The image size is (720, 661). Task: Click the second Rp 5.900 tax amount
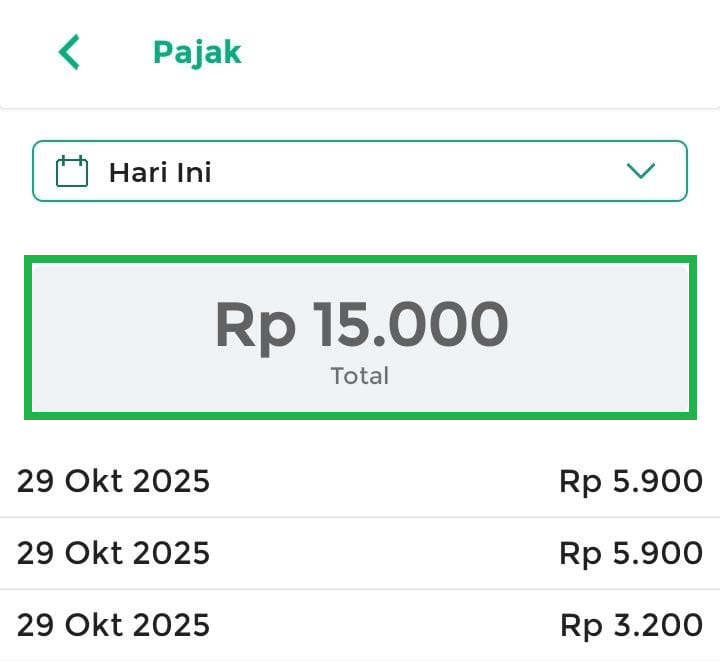[630, 553]
